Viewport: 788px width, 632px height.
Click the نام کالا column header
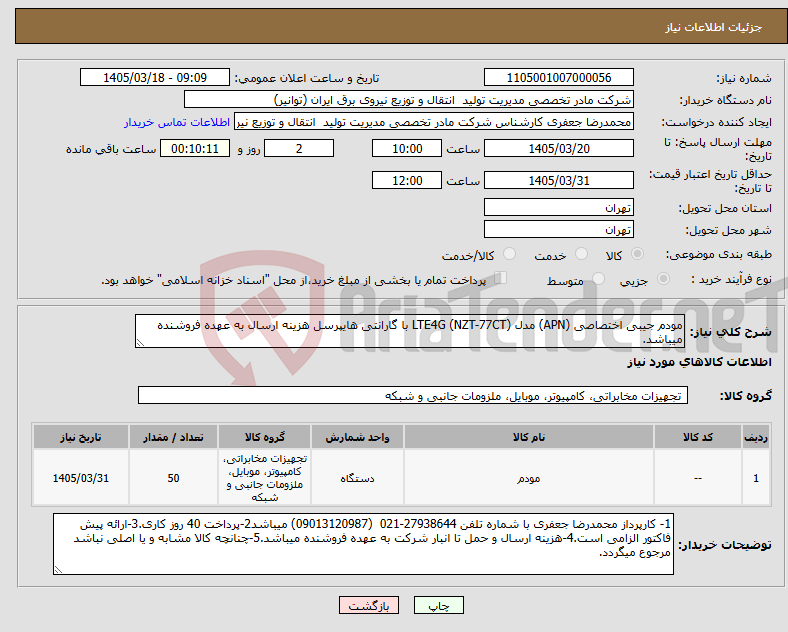point(529,437)
